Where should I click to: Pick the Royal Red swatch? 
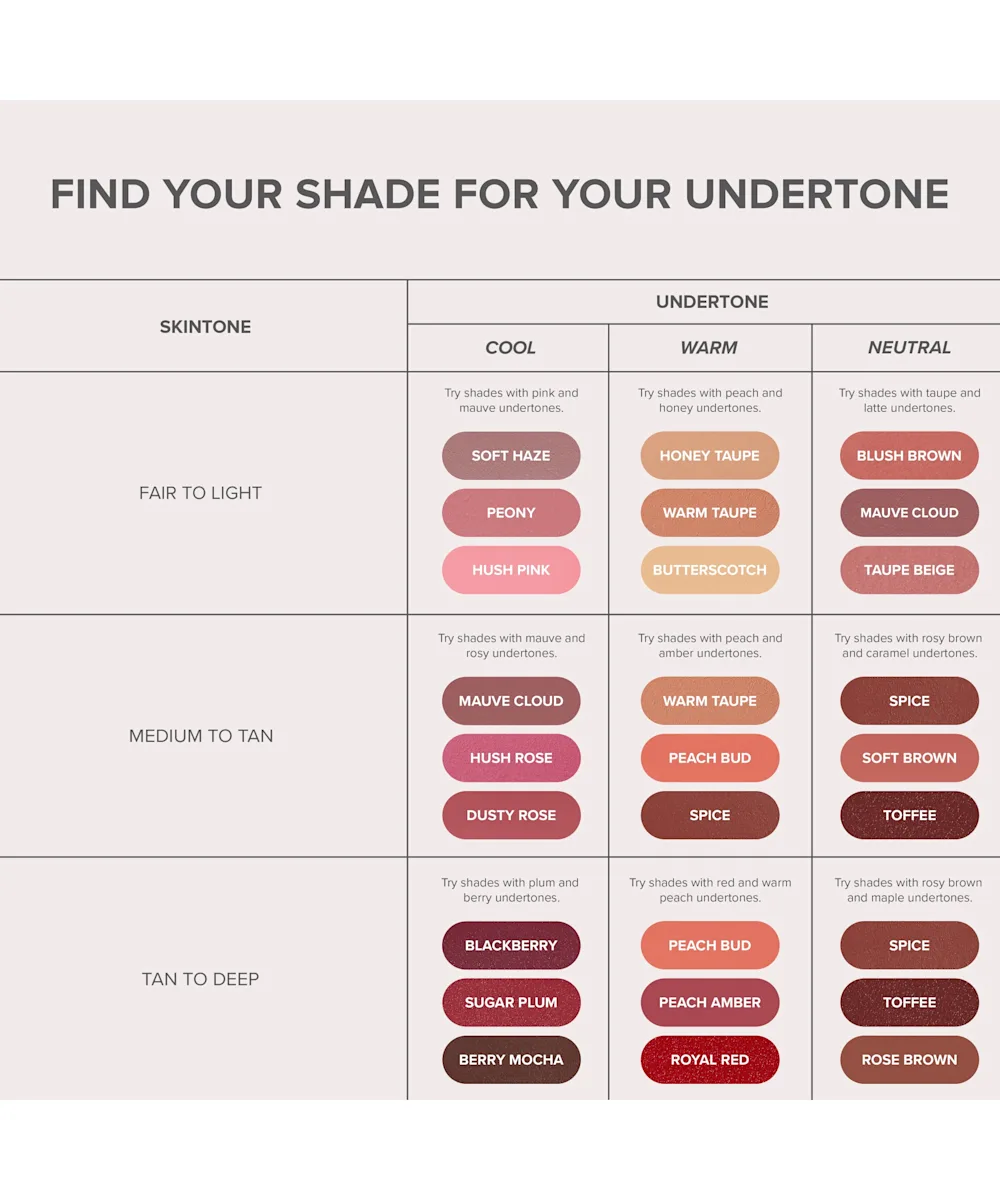(709, 1059)
